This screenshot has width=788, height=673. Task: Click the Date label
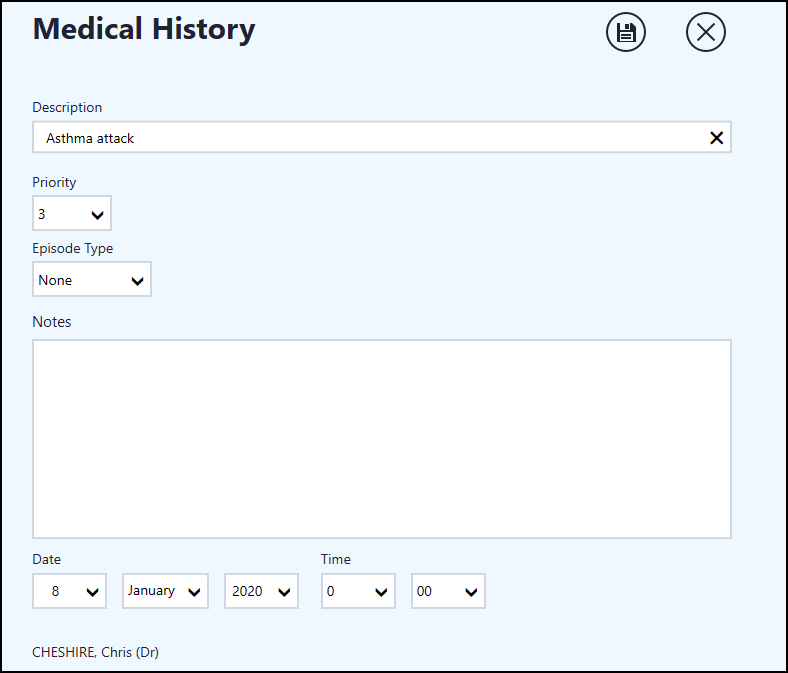[46, 560]
